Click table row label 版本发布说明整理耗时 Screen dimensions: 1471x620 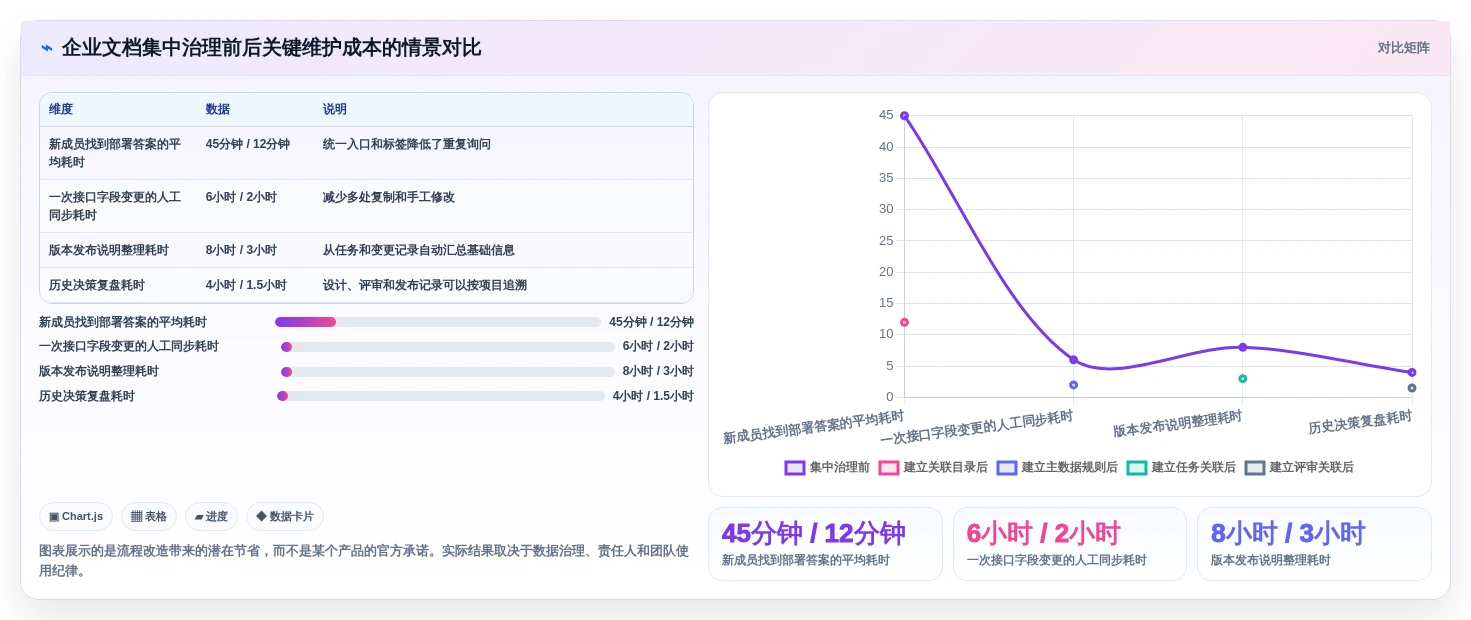pyautogui.click(x=109, y=250)
